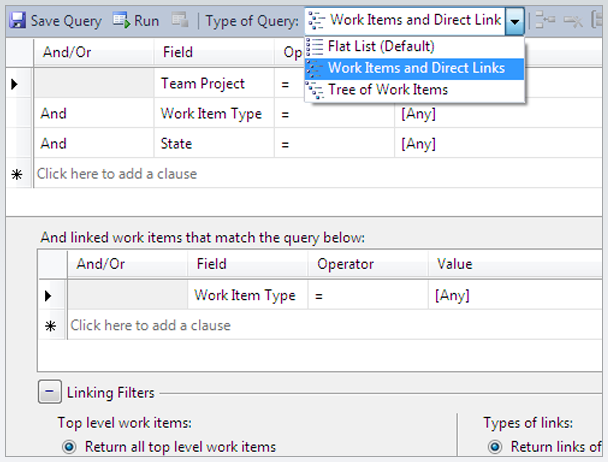This screenshot has height=462, width=608.
Task: Open the Type of Query combo box
Action: pyautogui.click(x=410, y=20)
